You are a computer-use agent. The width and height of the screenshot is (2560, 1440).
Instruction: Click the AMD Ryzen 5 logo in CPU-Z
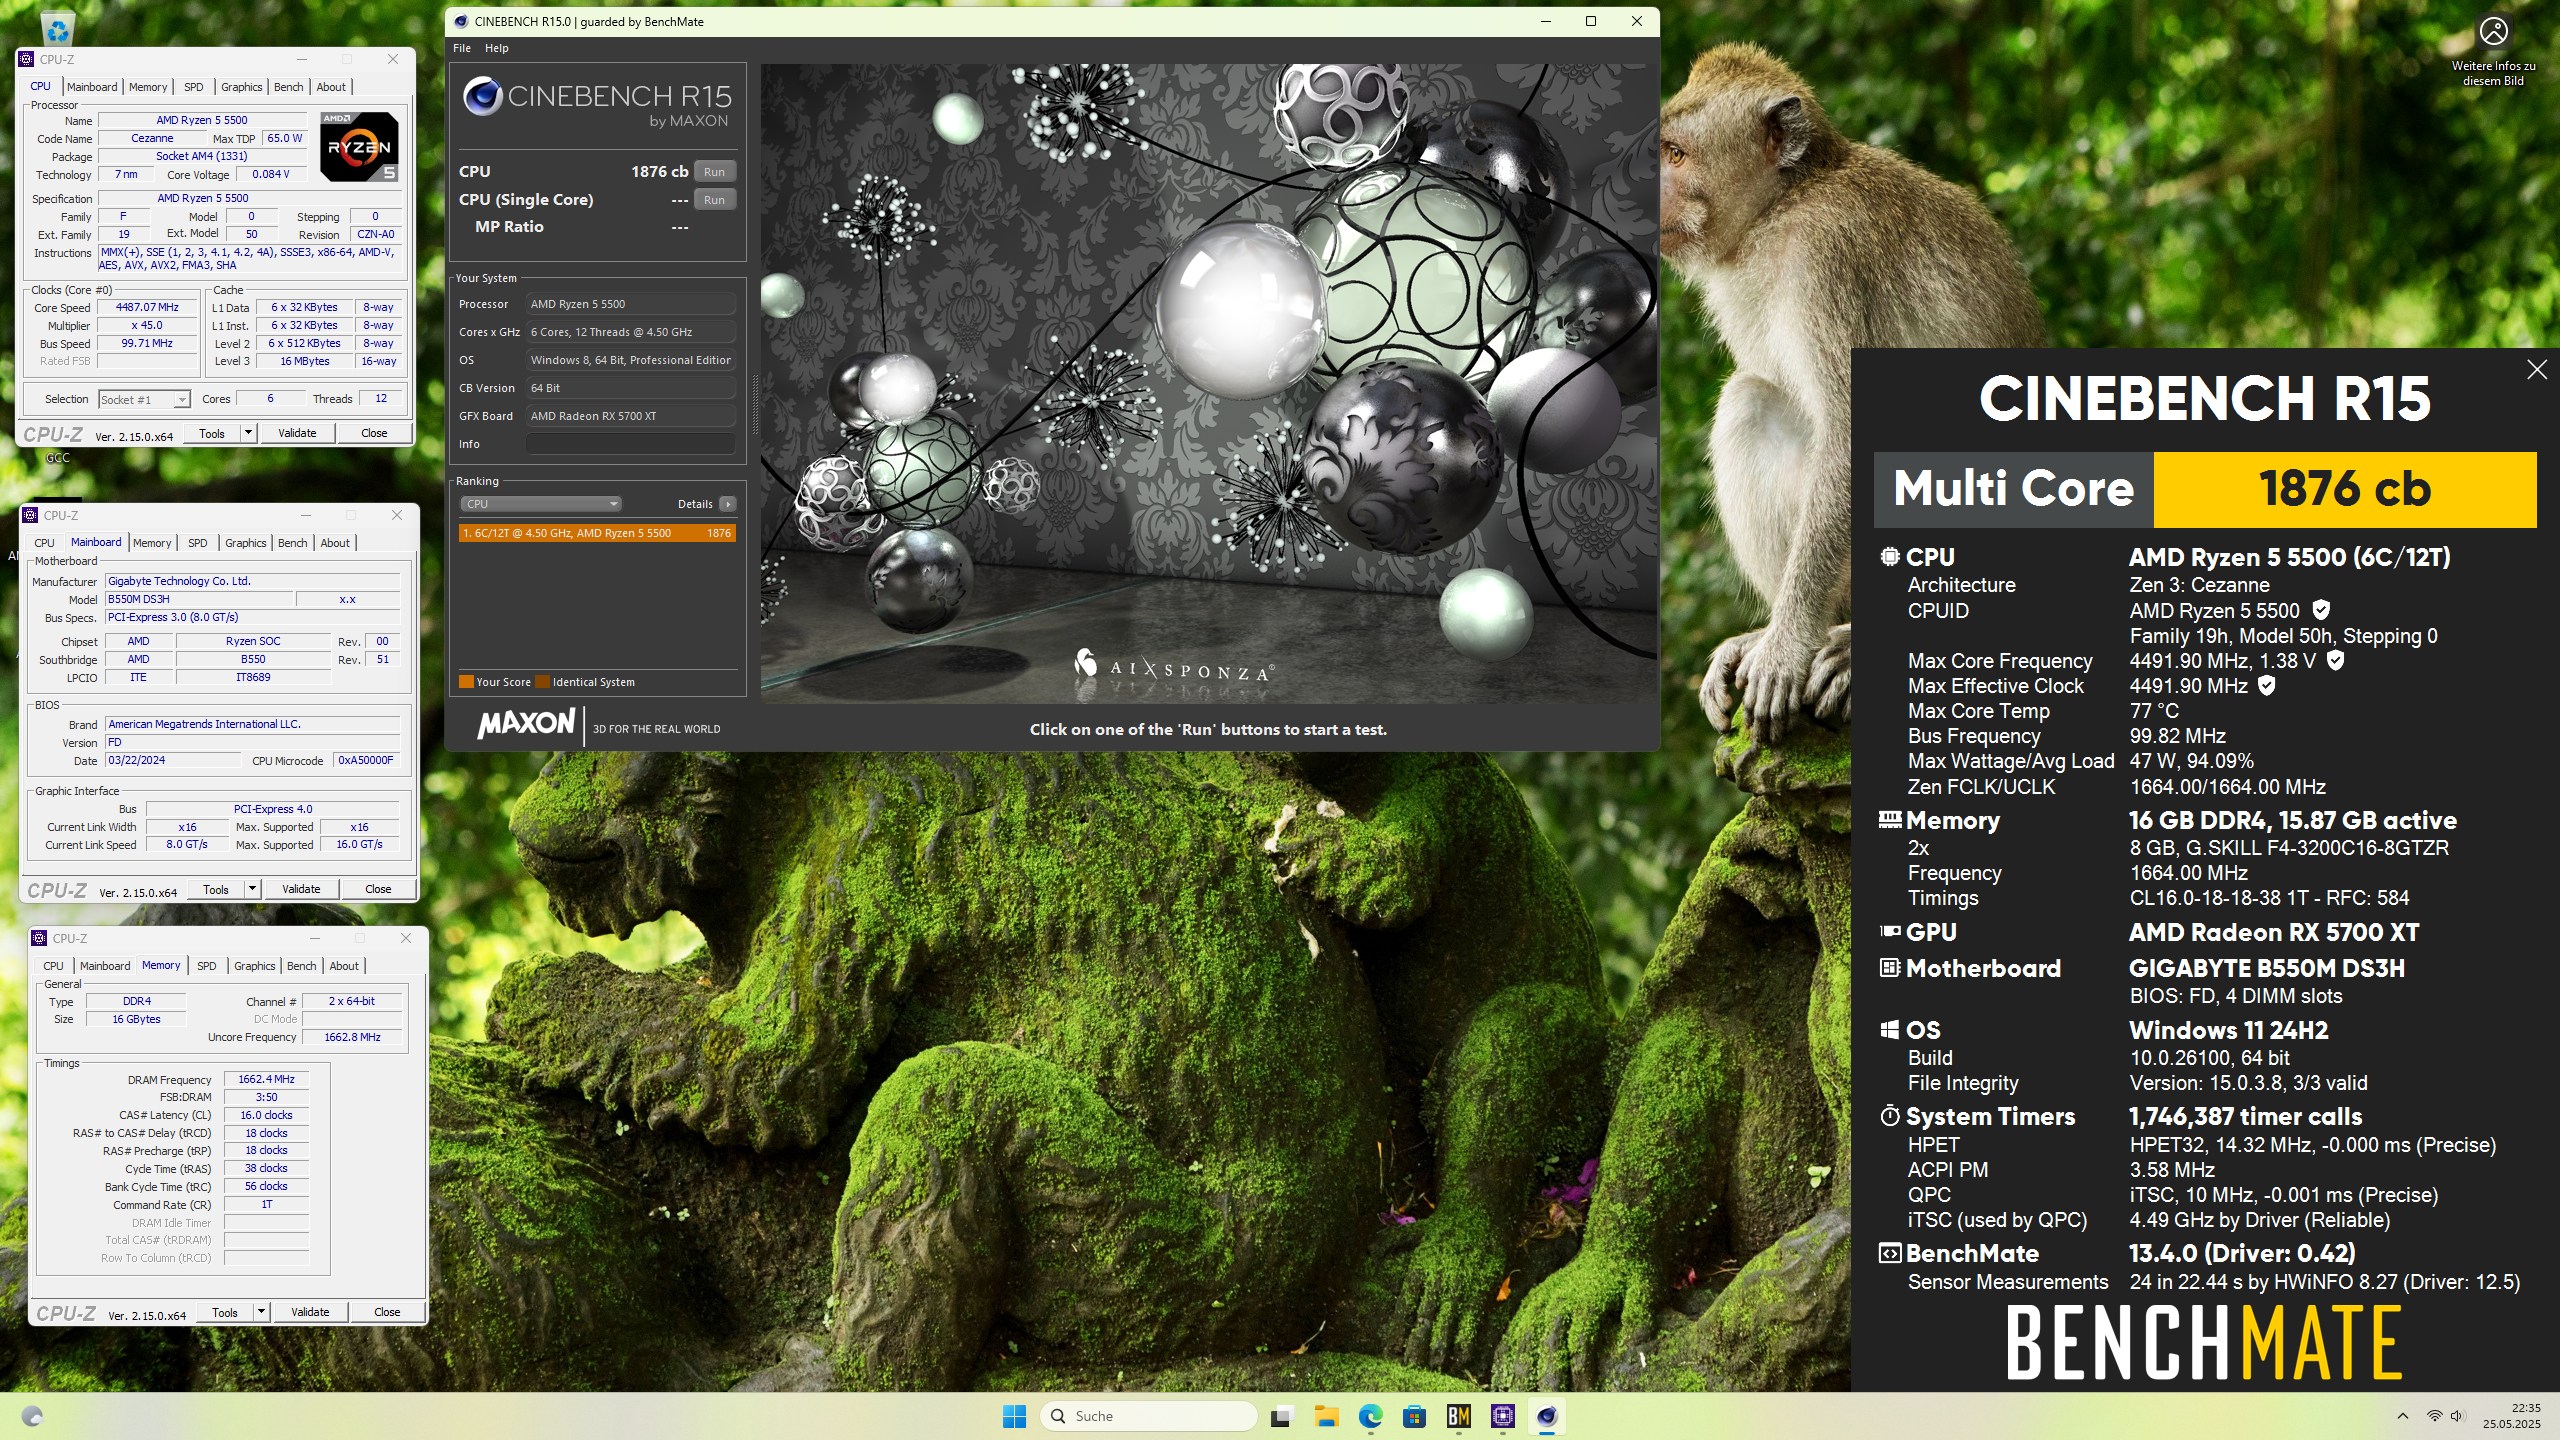(x=359, y=147)
